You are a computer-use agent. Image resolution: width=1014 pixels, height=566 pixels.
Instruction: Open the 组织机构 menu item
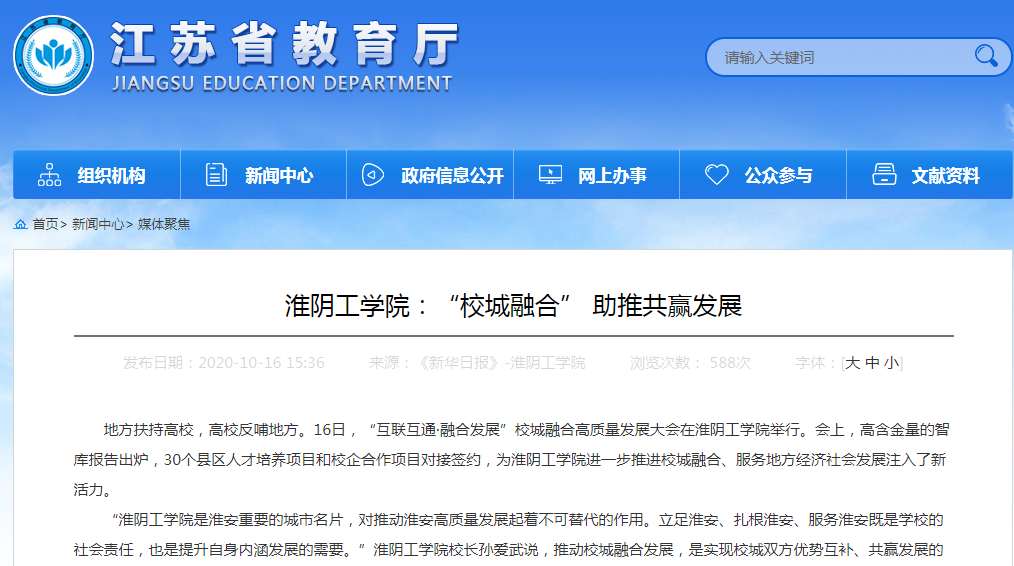coord(111,176)
